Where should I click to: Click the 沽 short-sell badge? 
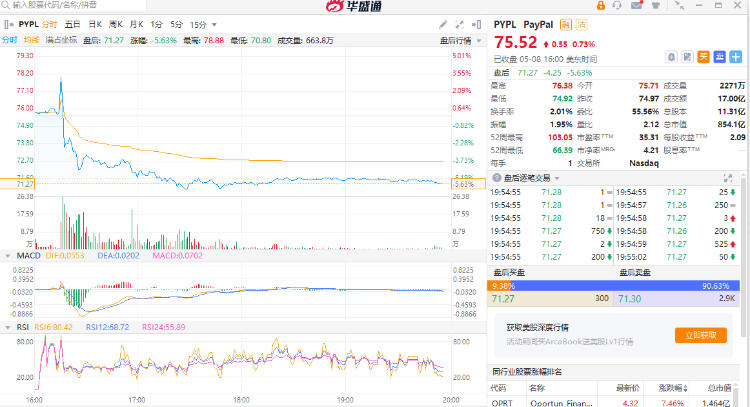(582, 25)
